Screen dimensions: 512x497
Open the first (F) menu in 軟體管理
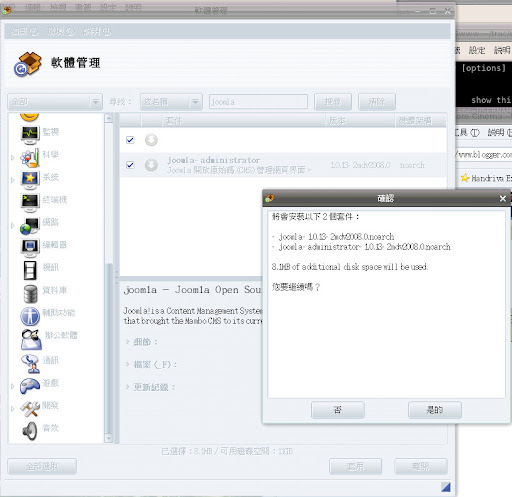[24, 31]
